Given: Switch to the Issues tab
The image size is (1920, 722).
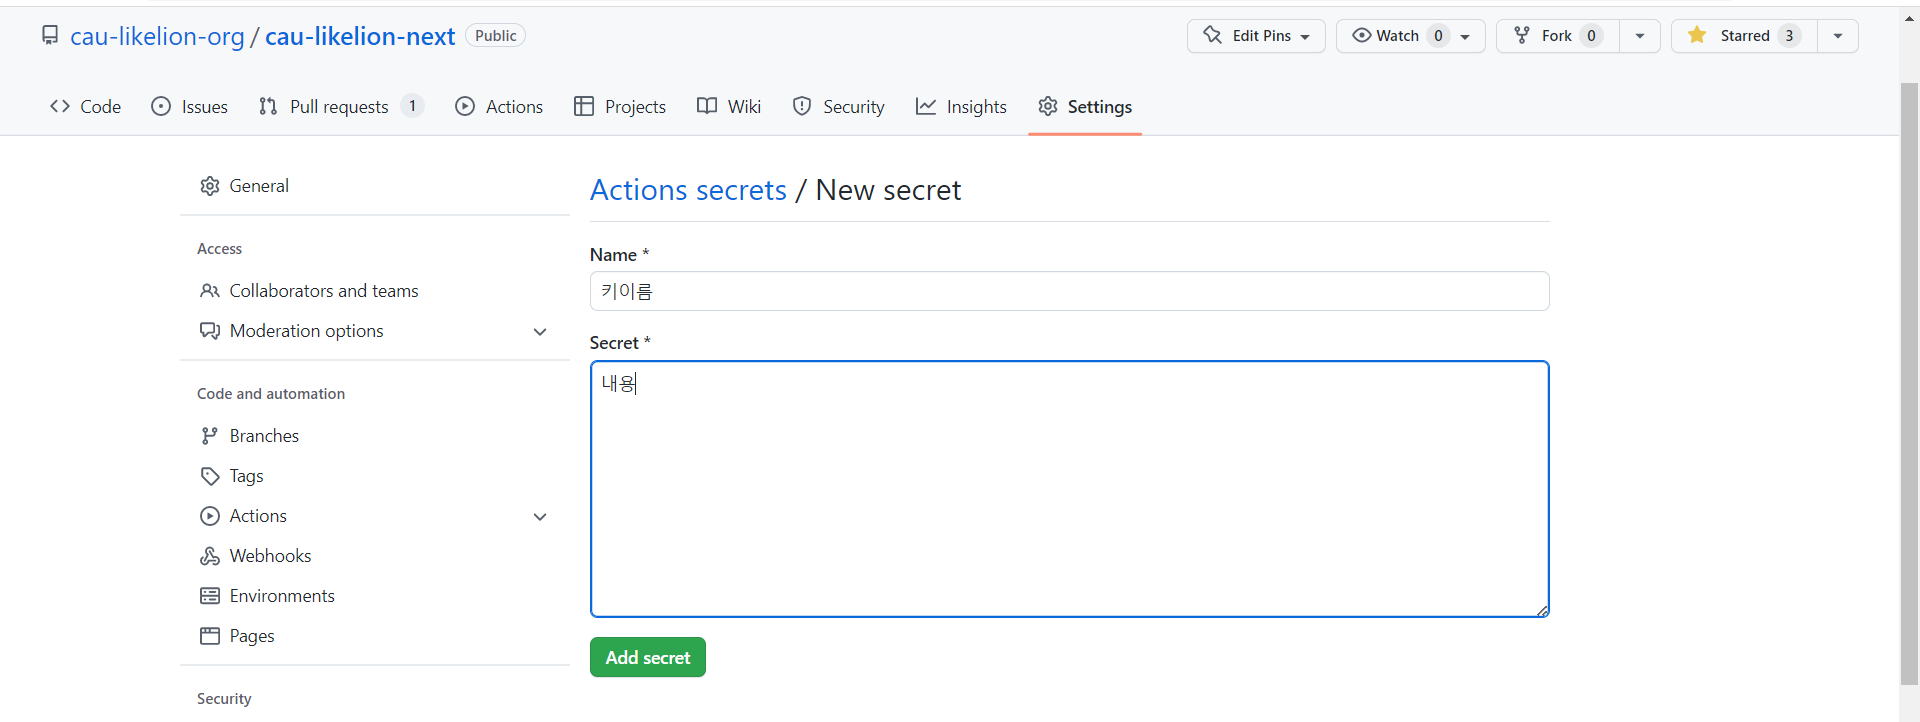Looking at the screenshot, I should 189,106.
